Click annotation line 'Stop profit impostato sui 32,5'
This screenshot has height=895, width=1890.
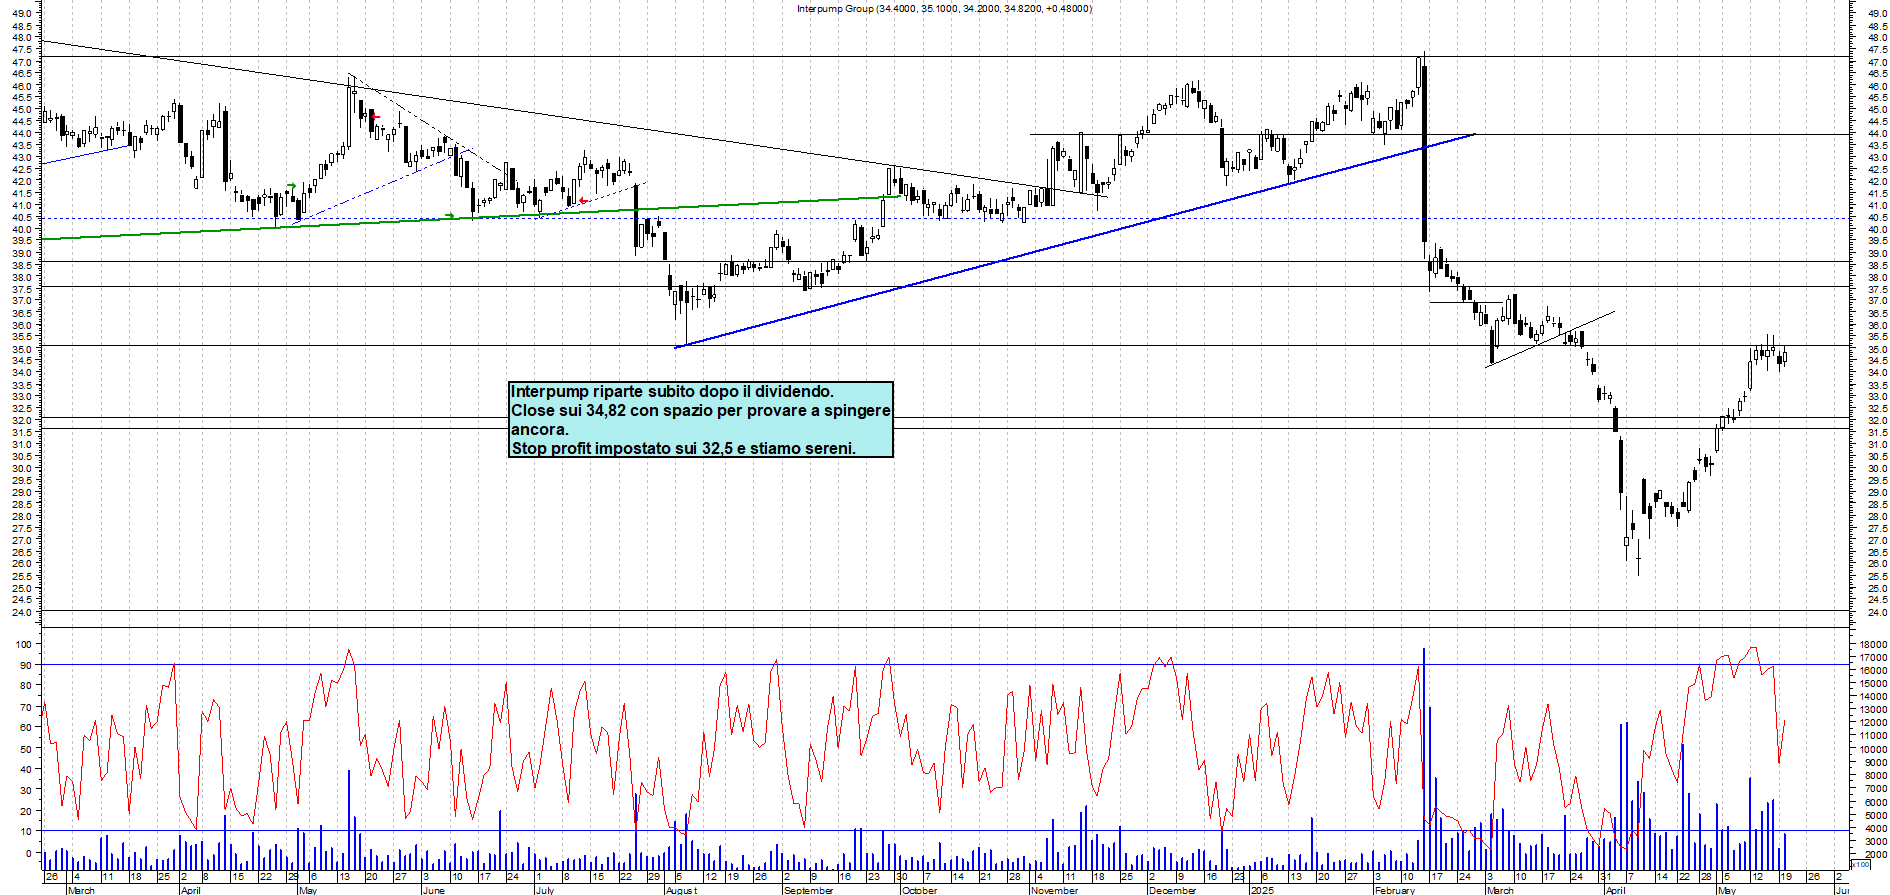point(683,449)
